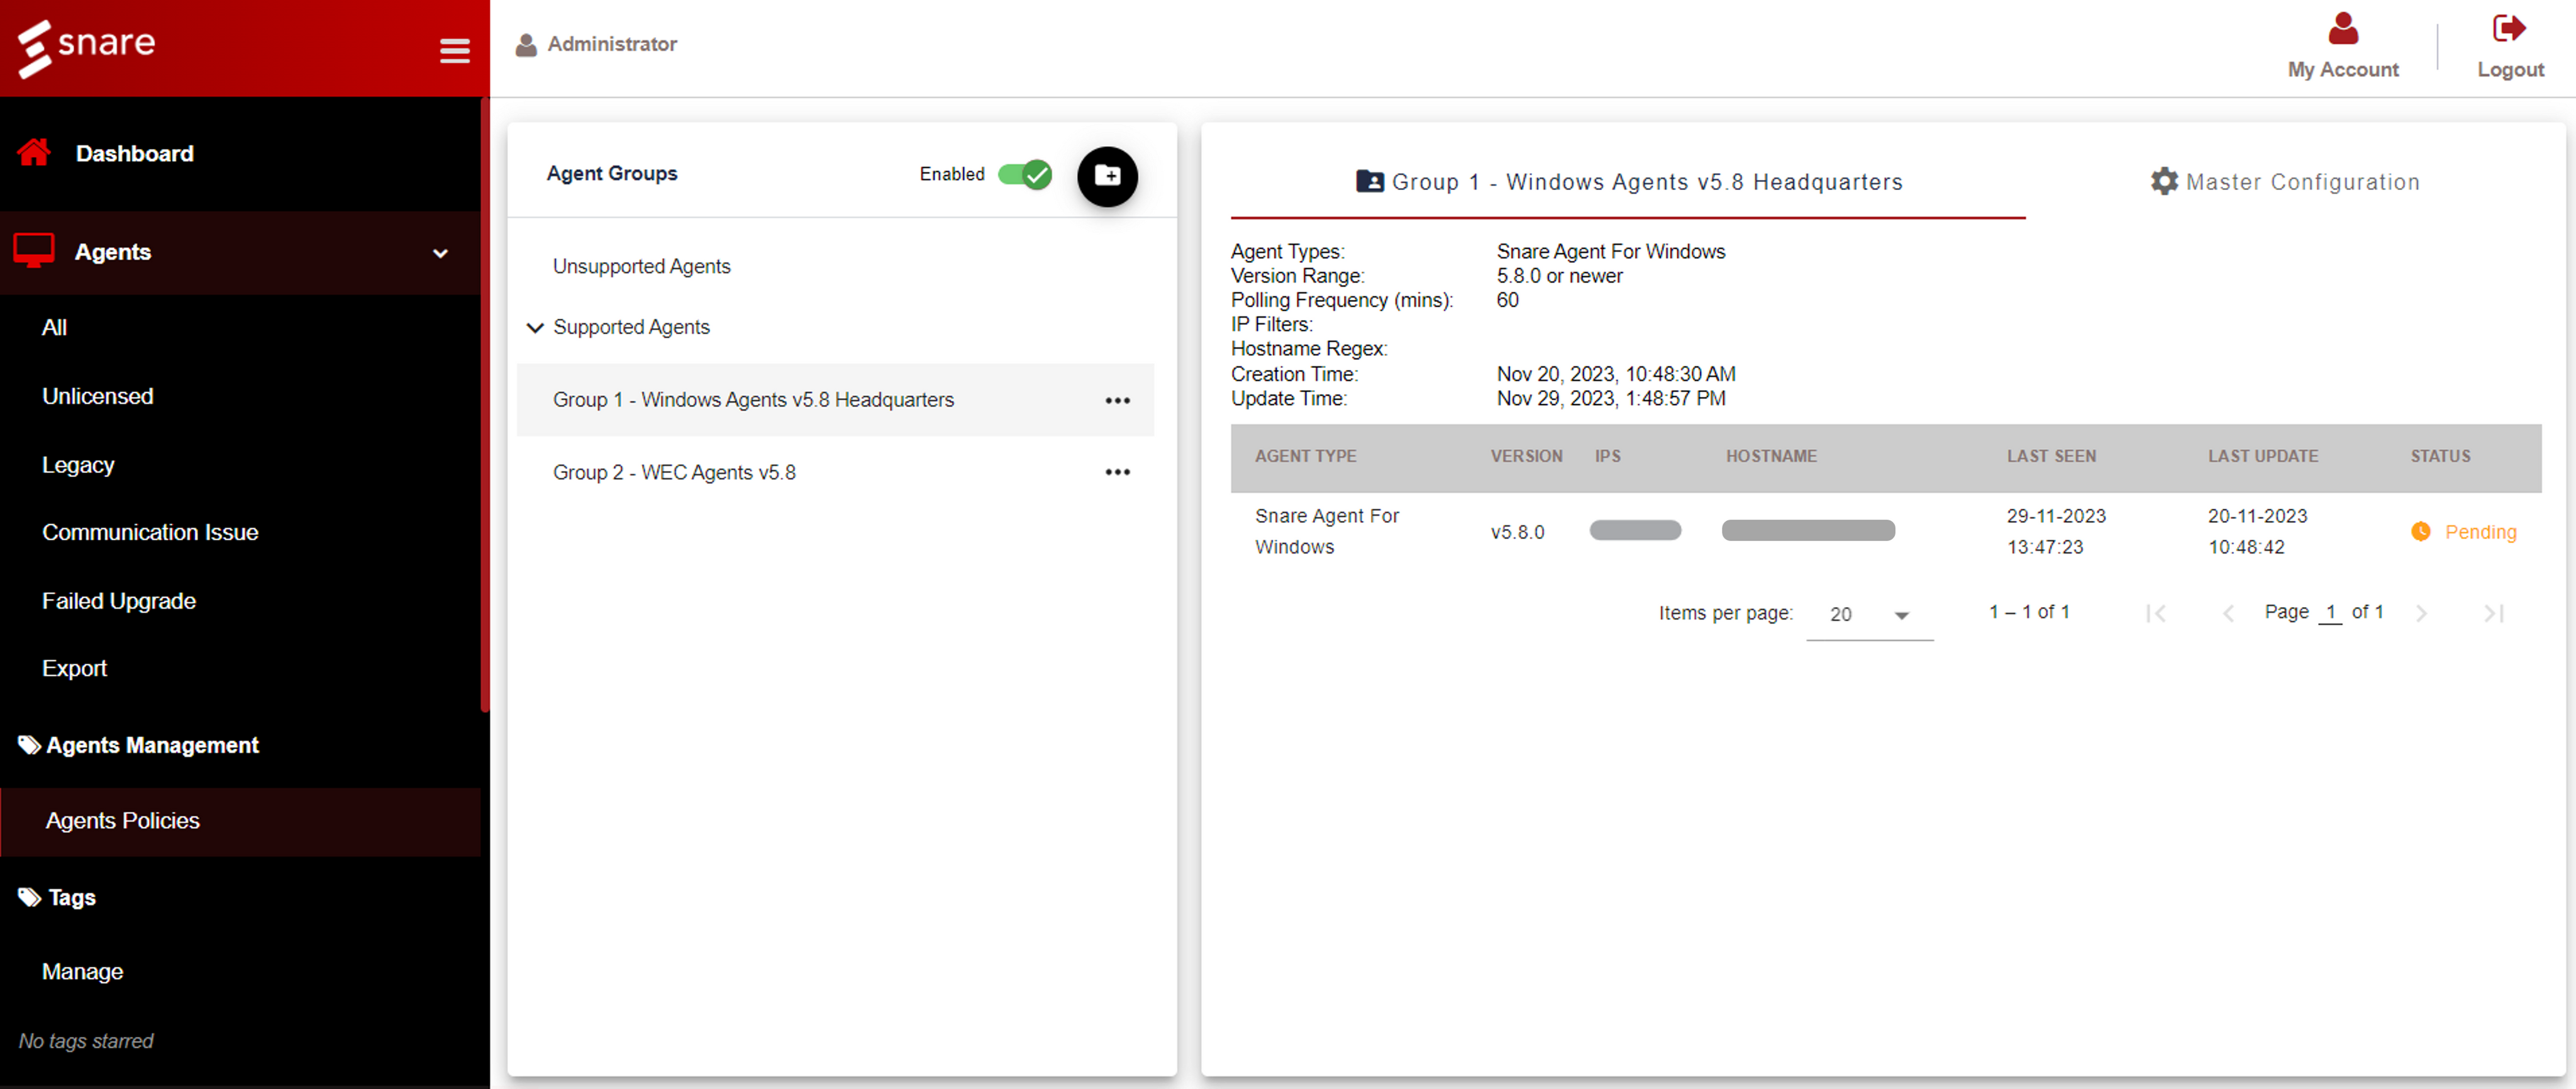Go to next page of agents table
The height and width of the screenshot is (1089, 2576).
(x=2421, y=613)
